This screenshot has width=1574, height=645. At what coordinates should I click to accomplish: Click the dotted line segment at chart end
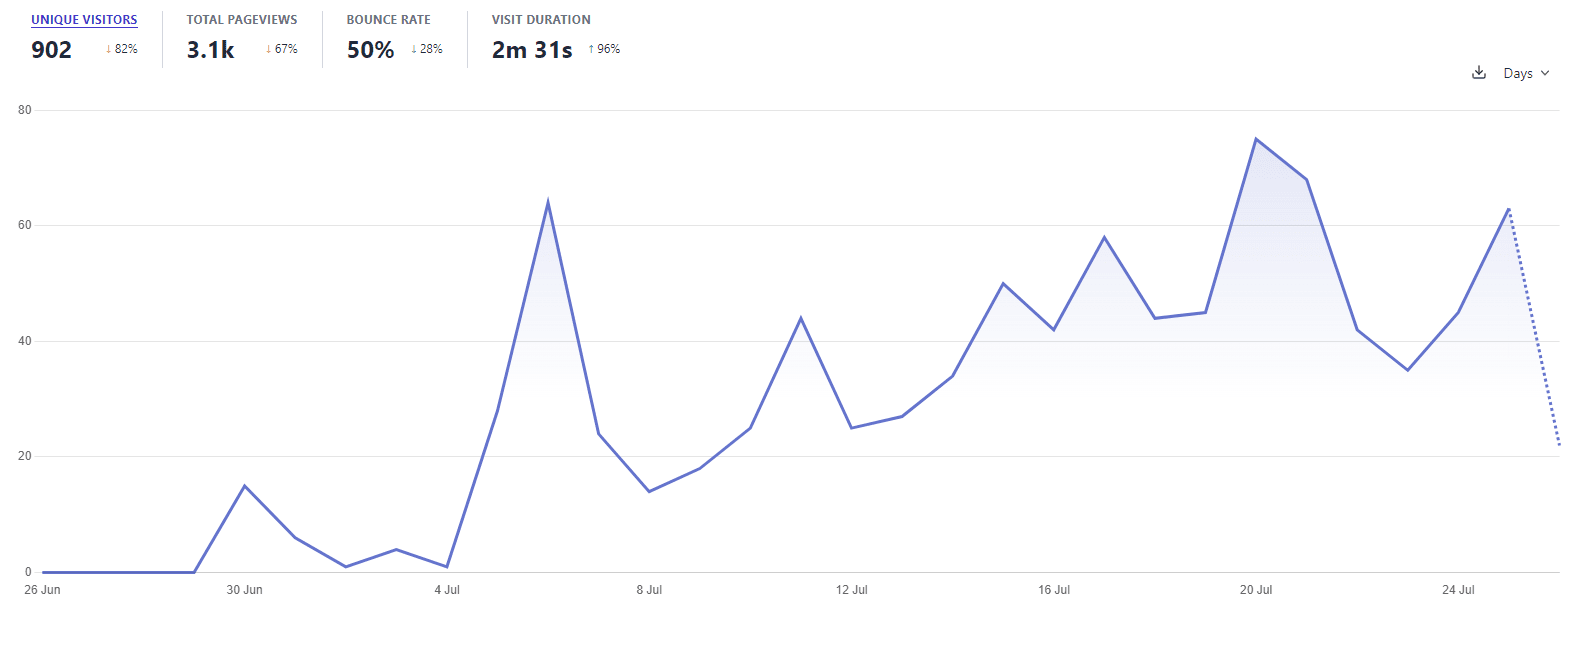(1534, 327)
